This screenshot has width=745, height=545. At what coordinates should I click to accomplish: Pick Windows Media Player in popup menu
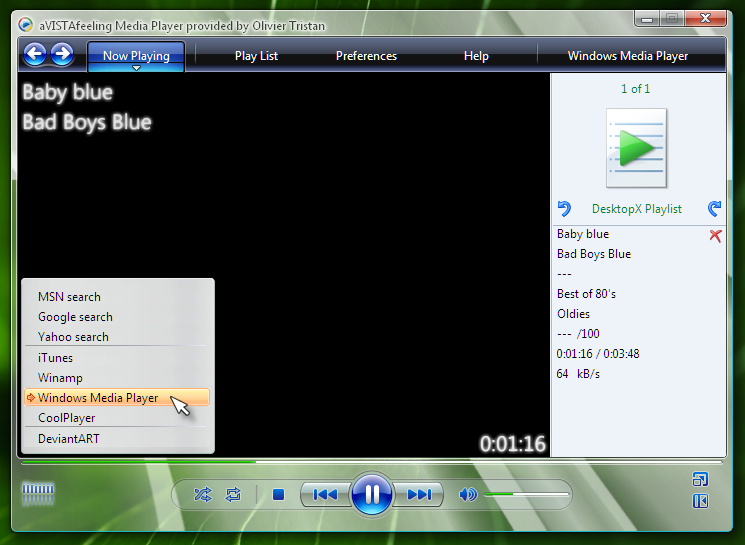coord(117,397)
